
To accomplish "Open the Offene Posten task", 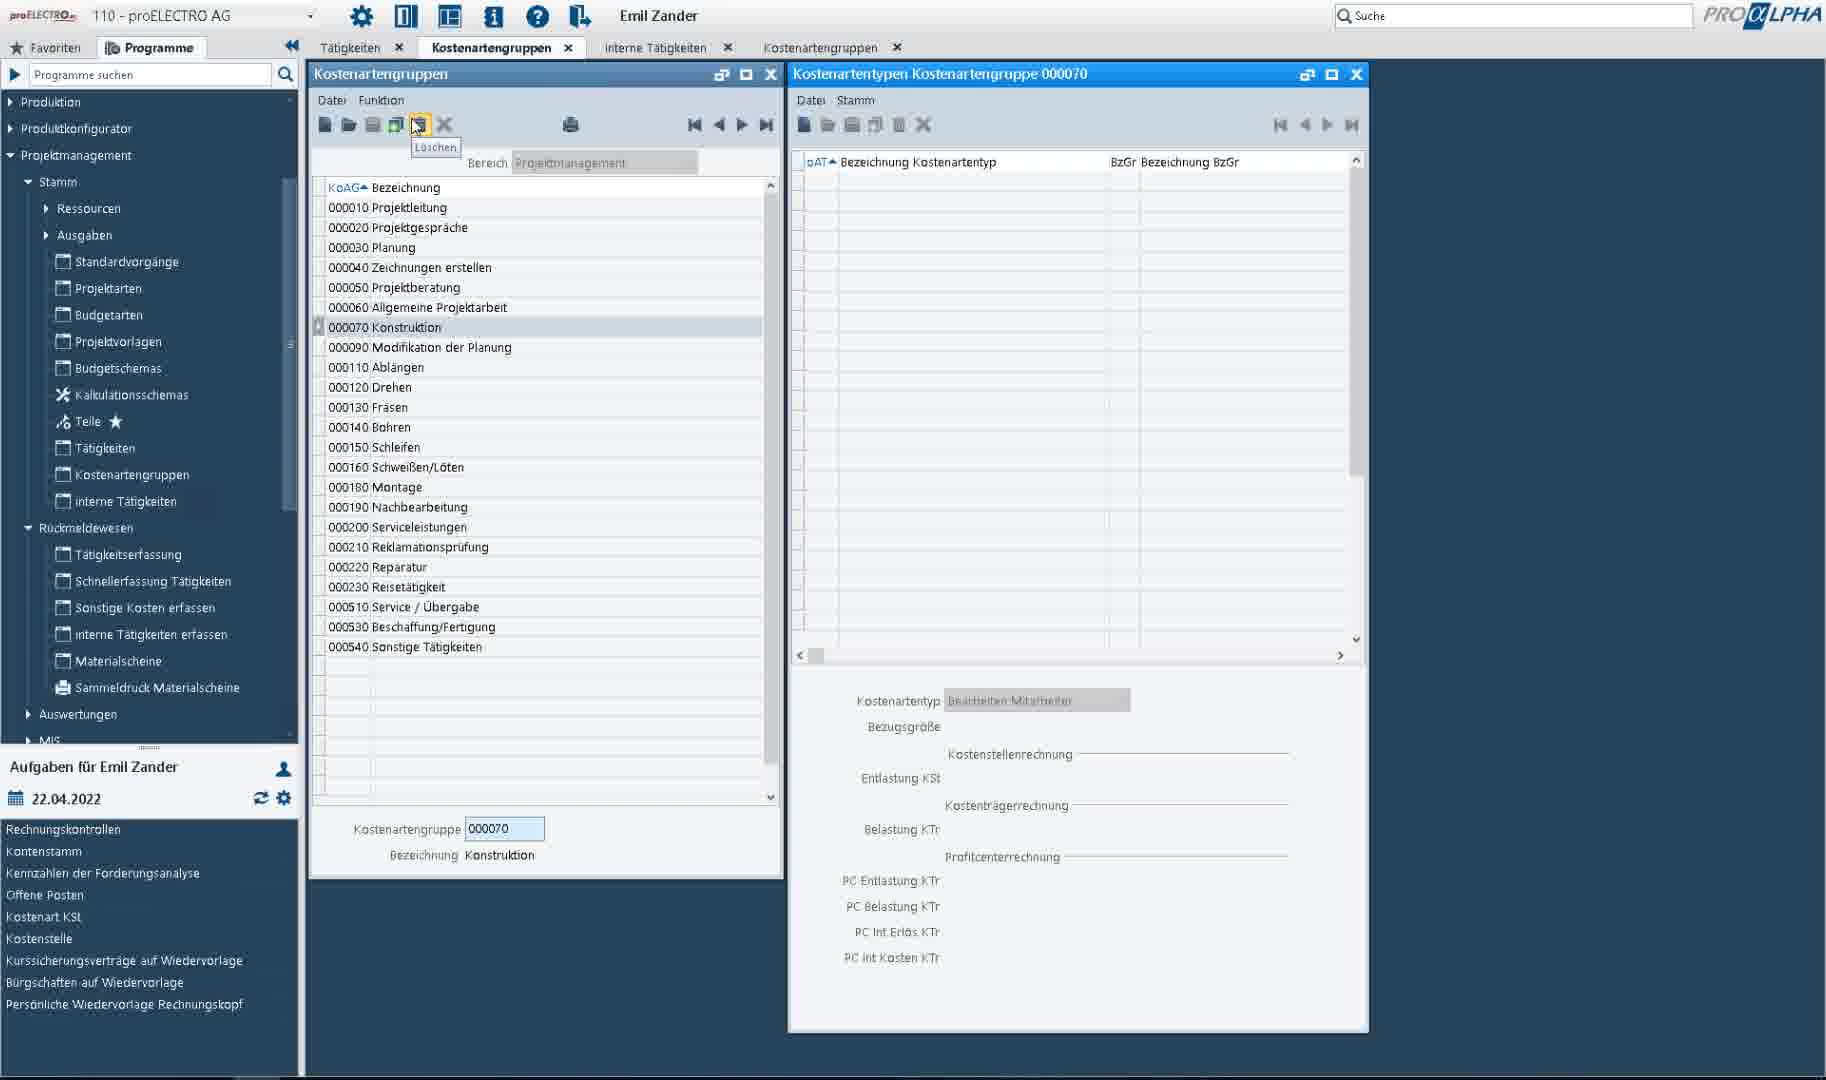I will [x=45, y=895].
